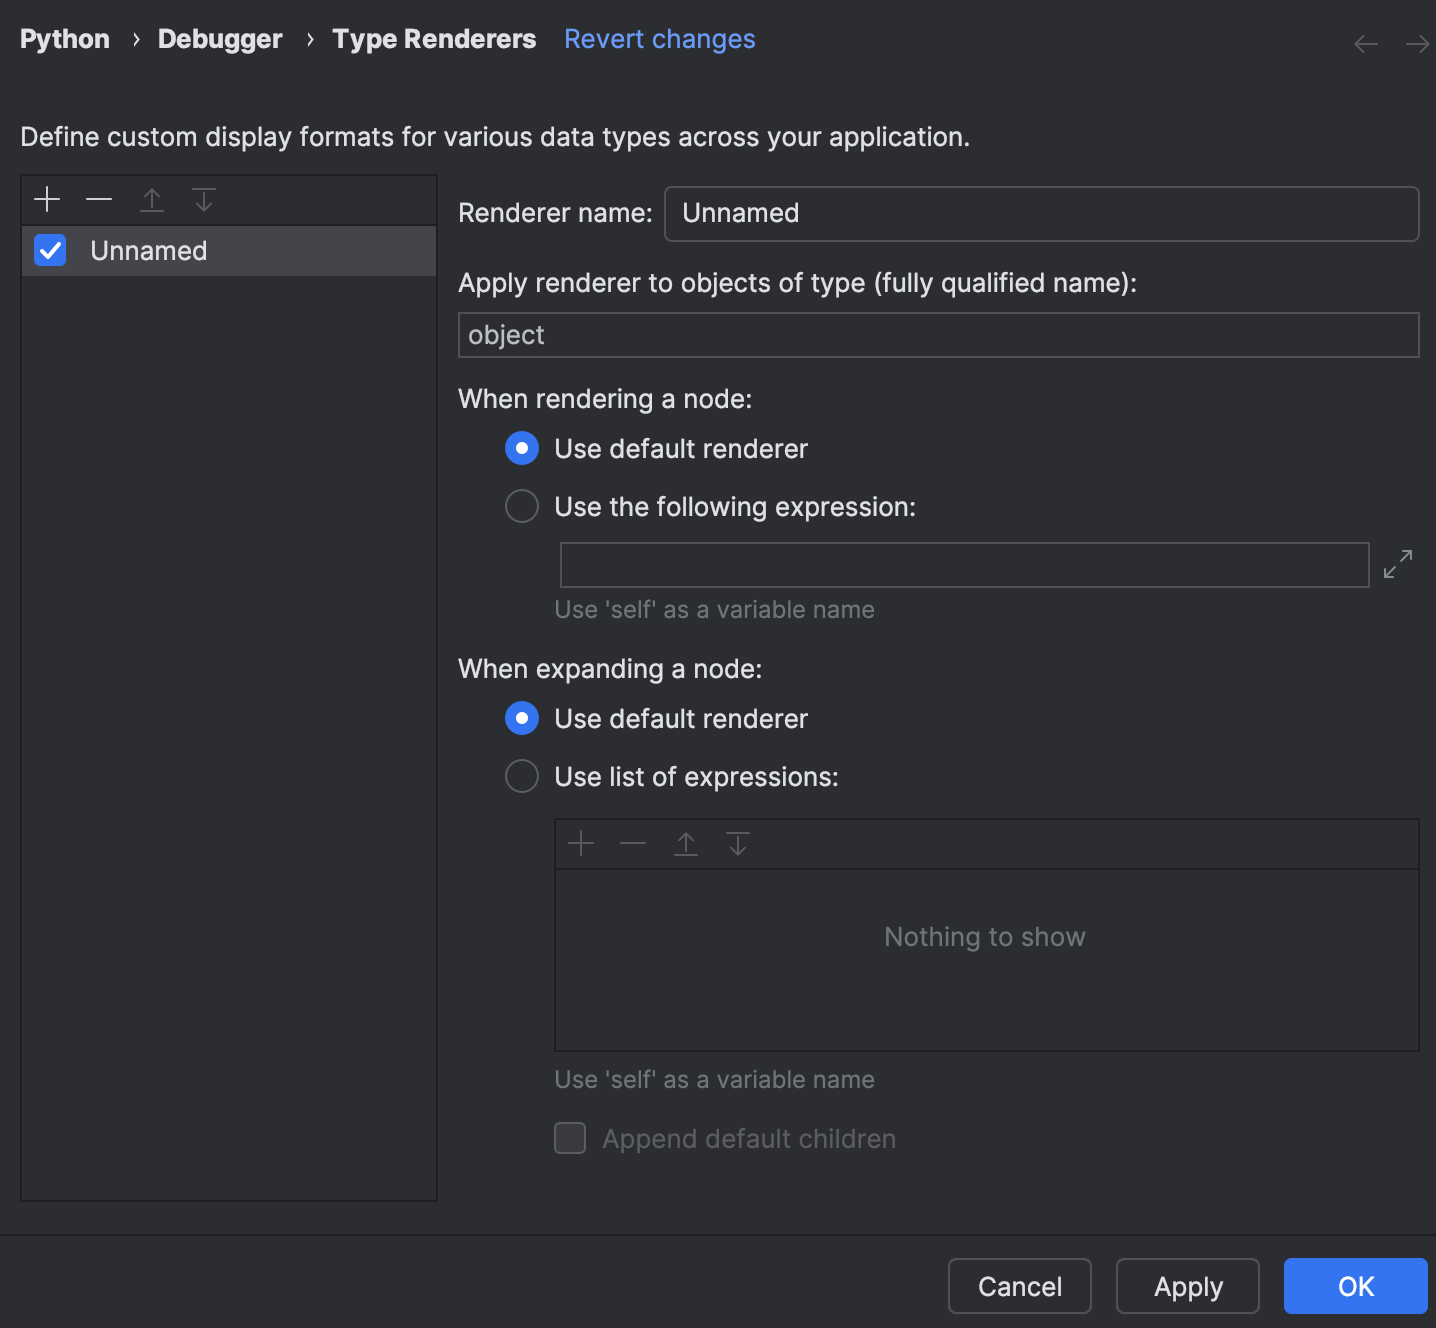Select 'Use list of expressions' radio button
The image size is (1436, 1328).
coord(521,776)
